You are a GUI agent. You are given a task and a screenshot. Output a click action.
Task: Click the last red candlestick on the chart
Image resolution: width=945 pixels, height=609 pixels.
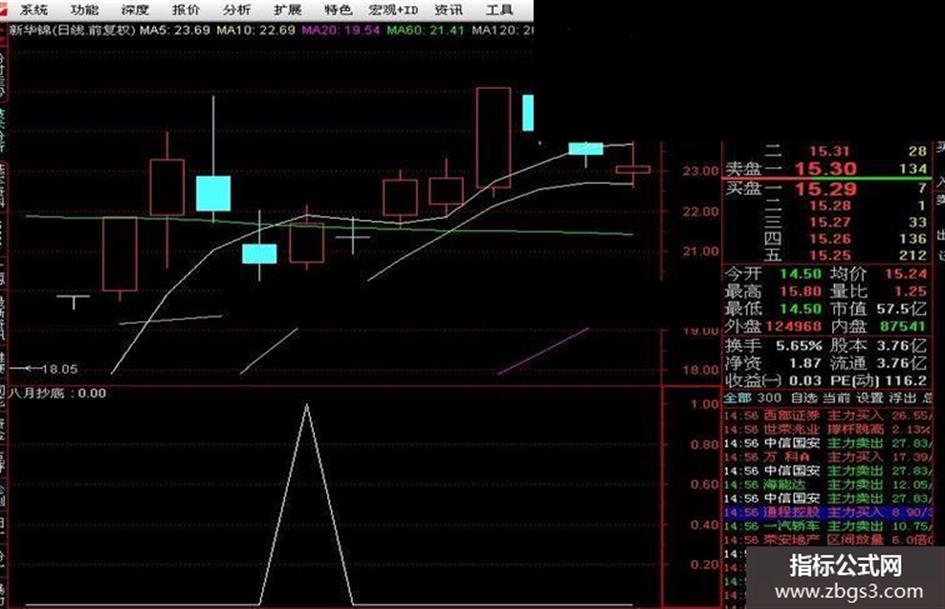(633, 169)
